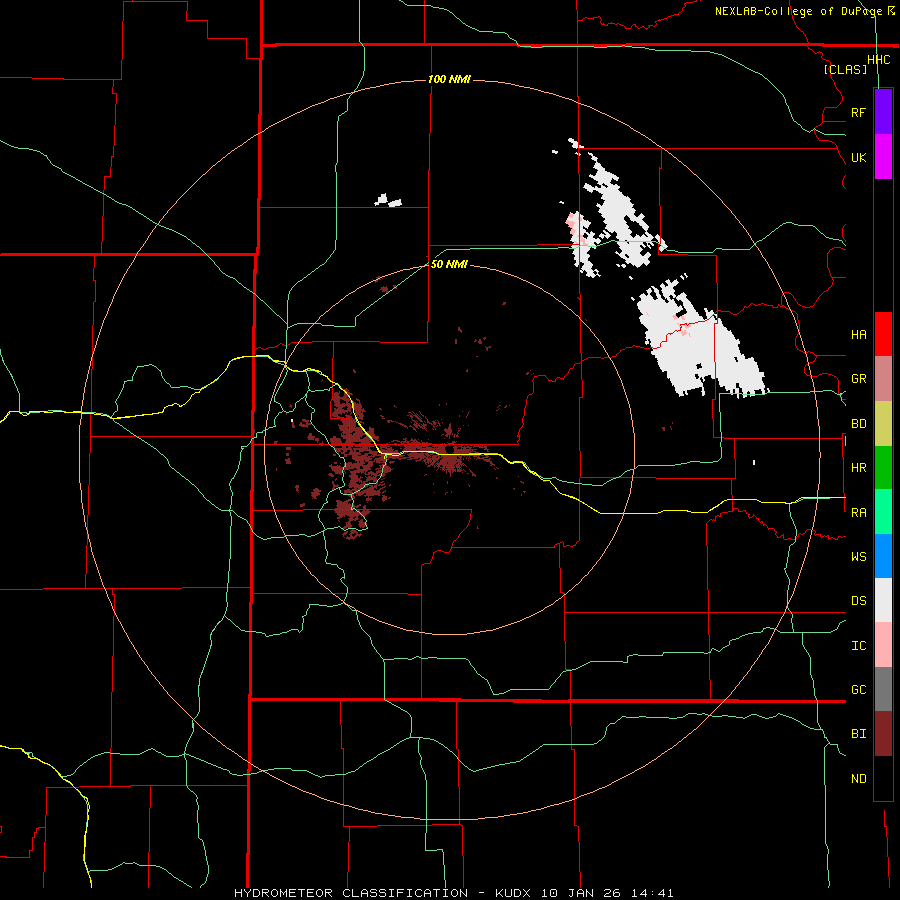900x900 pixels.
Task: Click the 'RF' legend label
Action: point(858,112)
